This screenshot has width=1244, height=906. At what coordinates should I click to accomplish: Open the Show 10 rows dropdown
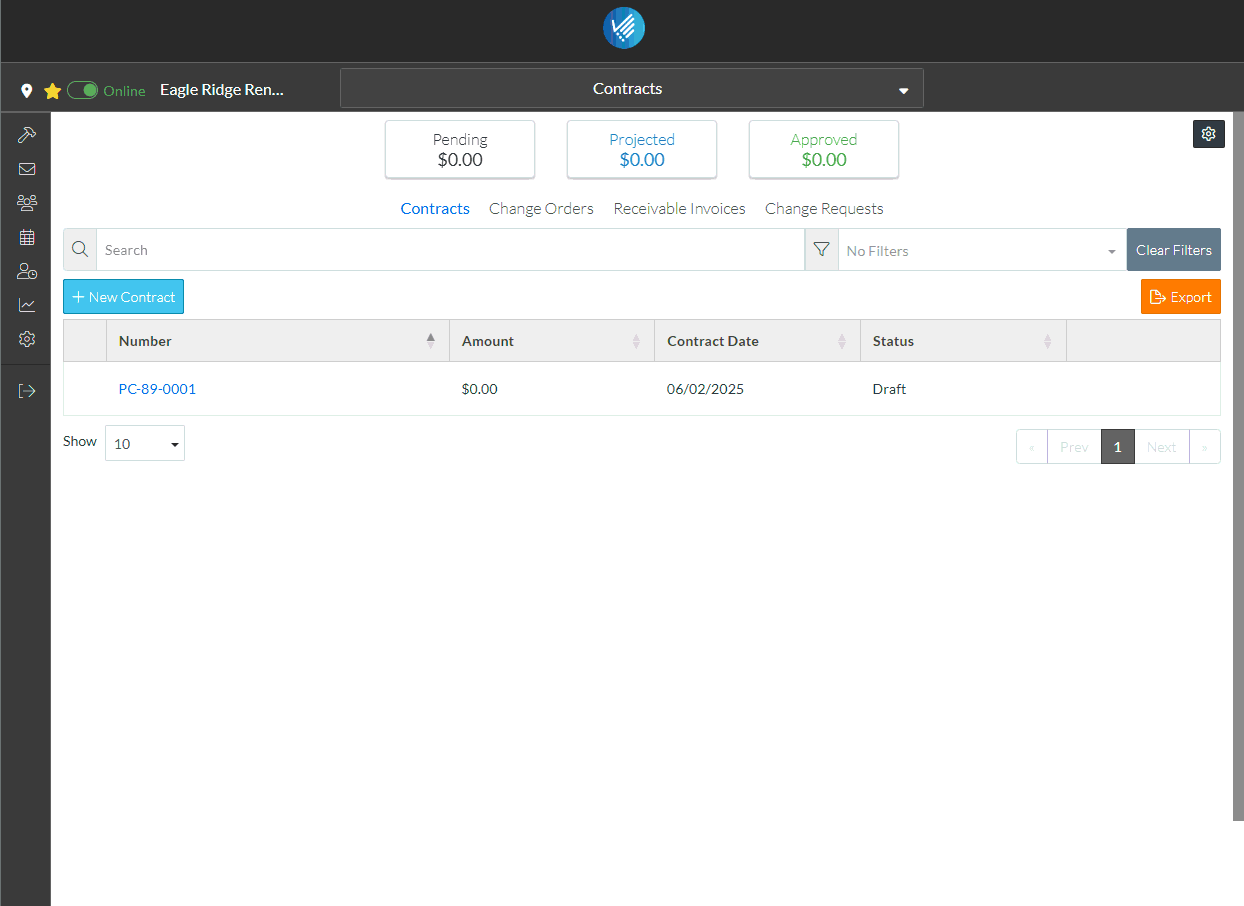tap(145, 443)
